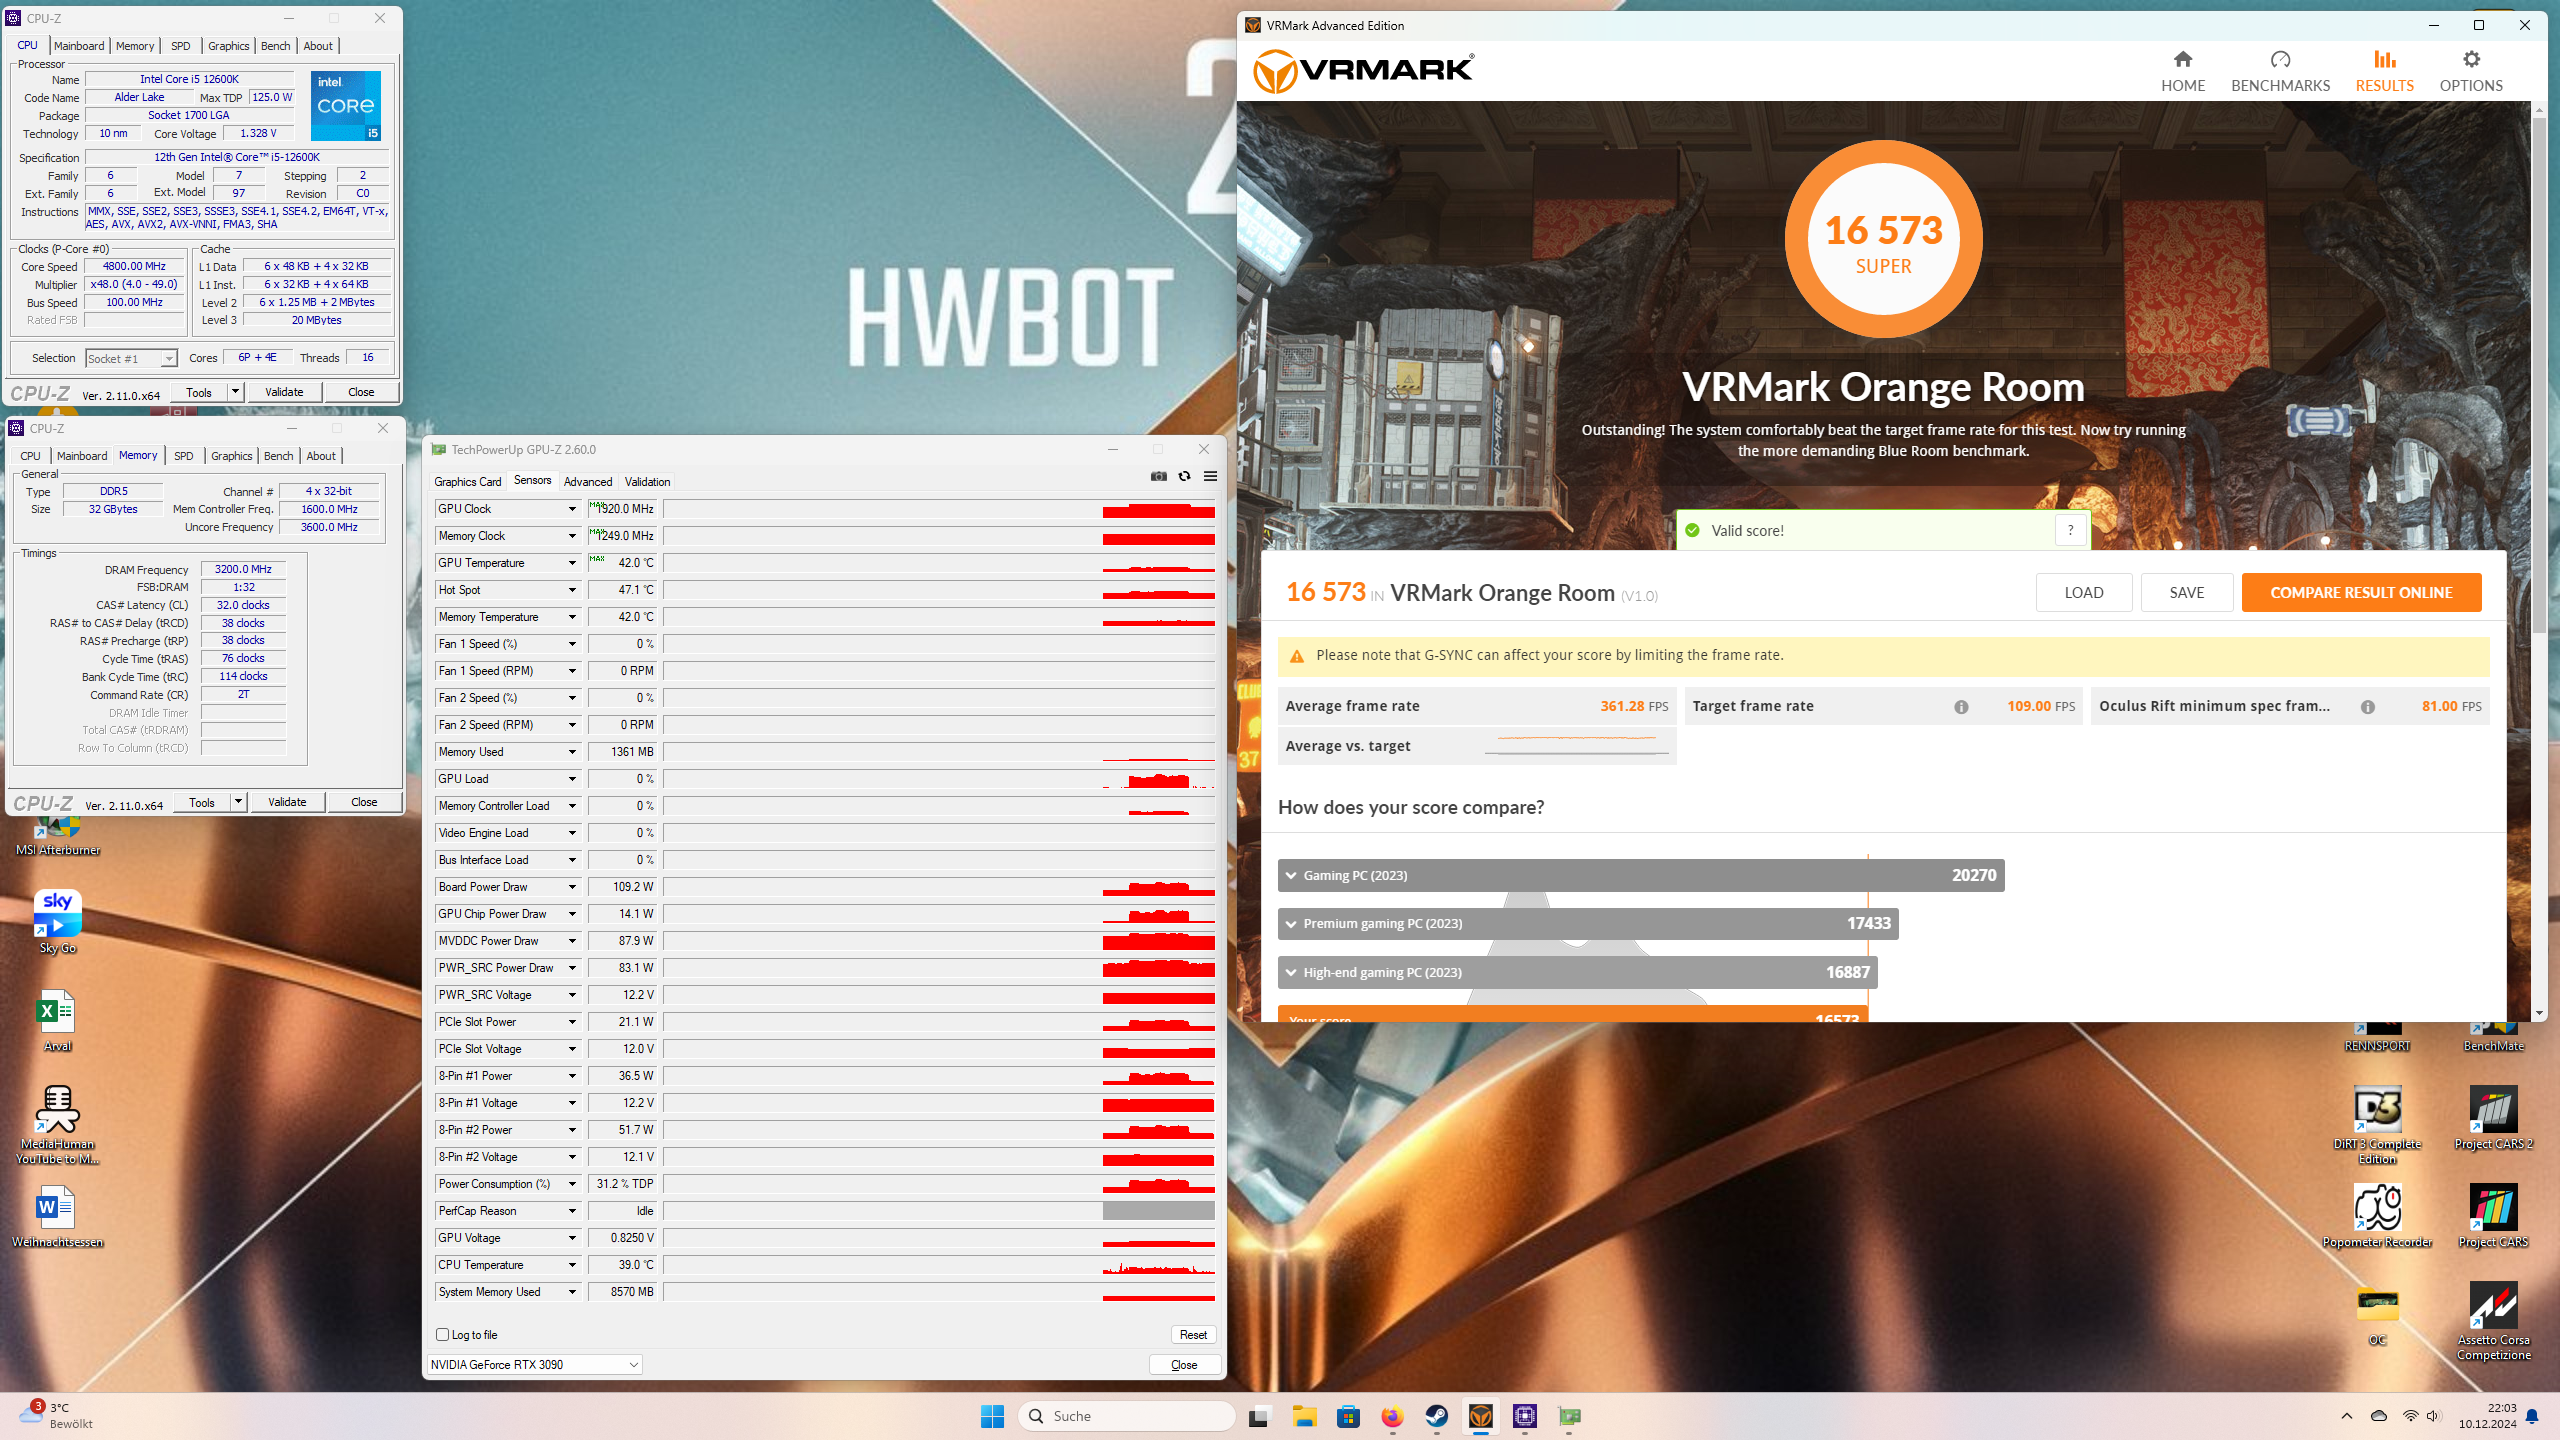
Task: Open VRMark OPTIONS gear
Action: point(2470,71)
